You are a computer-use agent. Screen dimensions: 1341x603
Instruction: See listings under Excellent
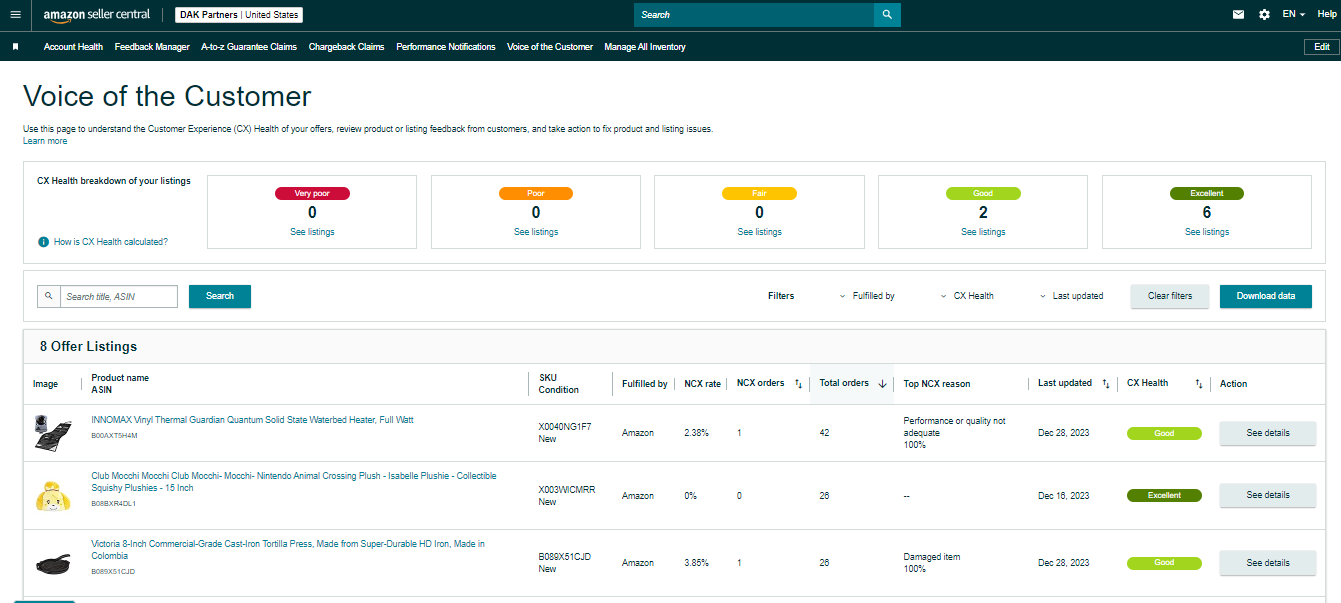tap(1207, 232)
